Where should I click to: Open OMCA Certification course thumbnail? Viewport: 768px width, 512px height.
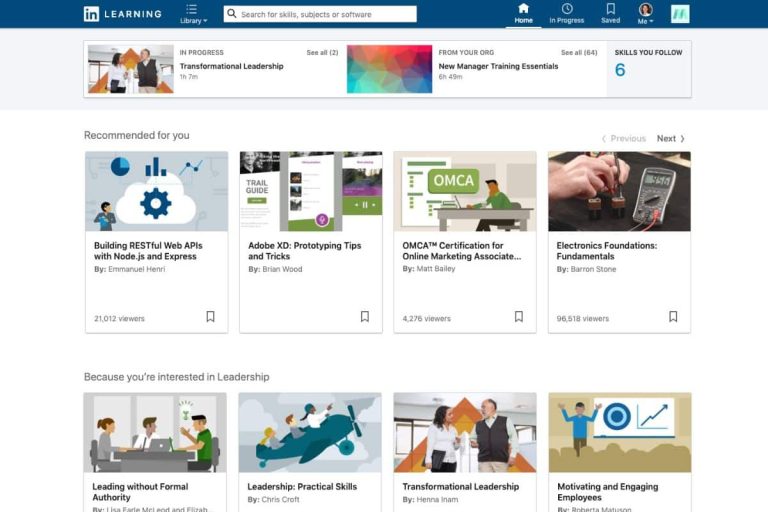pyautogui.click(x=465, y=192)
